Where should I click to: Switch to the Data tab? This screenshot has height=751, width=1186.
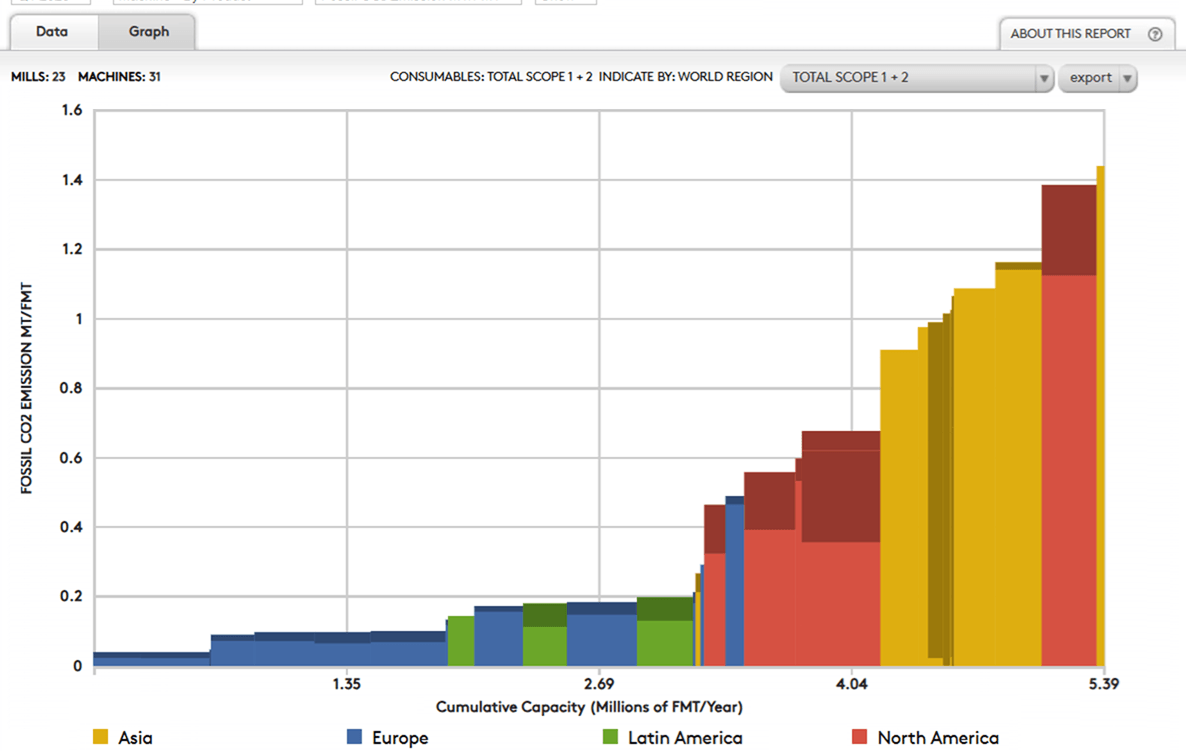point(52,32)
